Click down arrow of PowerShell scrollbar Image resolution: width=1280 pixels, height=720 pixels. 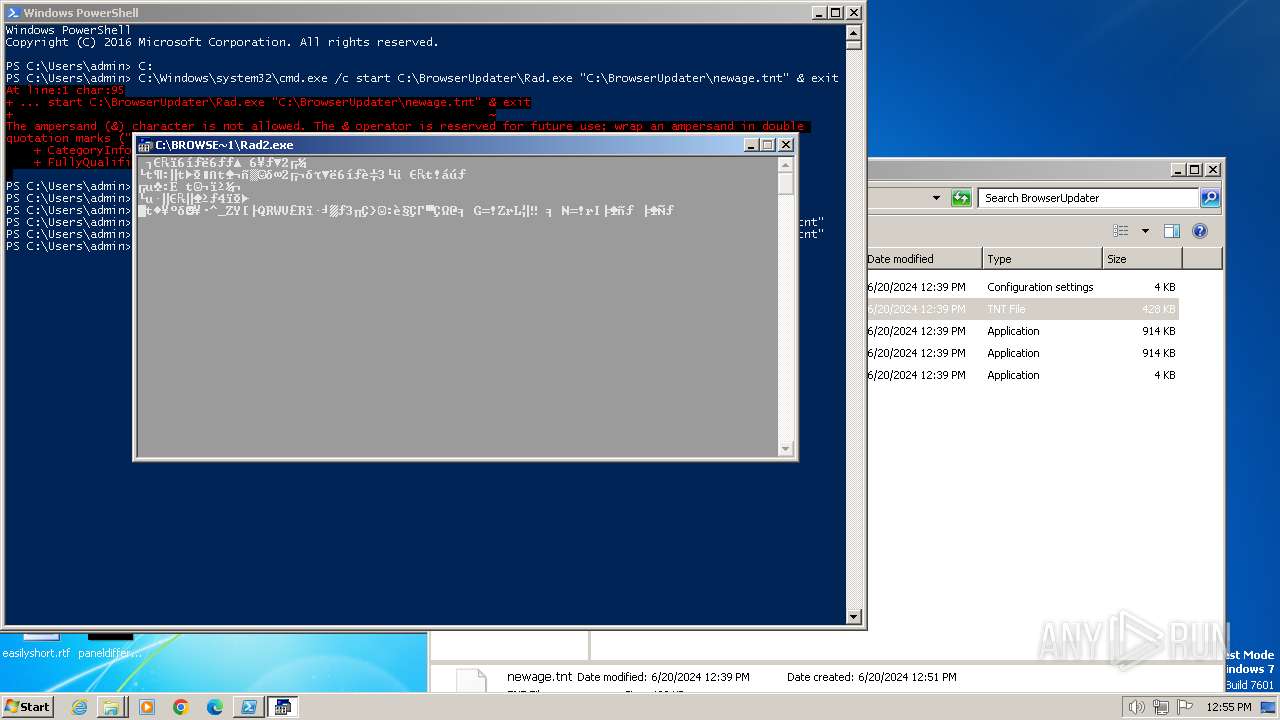pos(853,617)
